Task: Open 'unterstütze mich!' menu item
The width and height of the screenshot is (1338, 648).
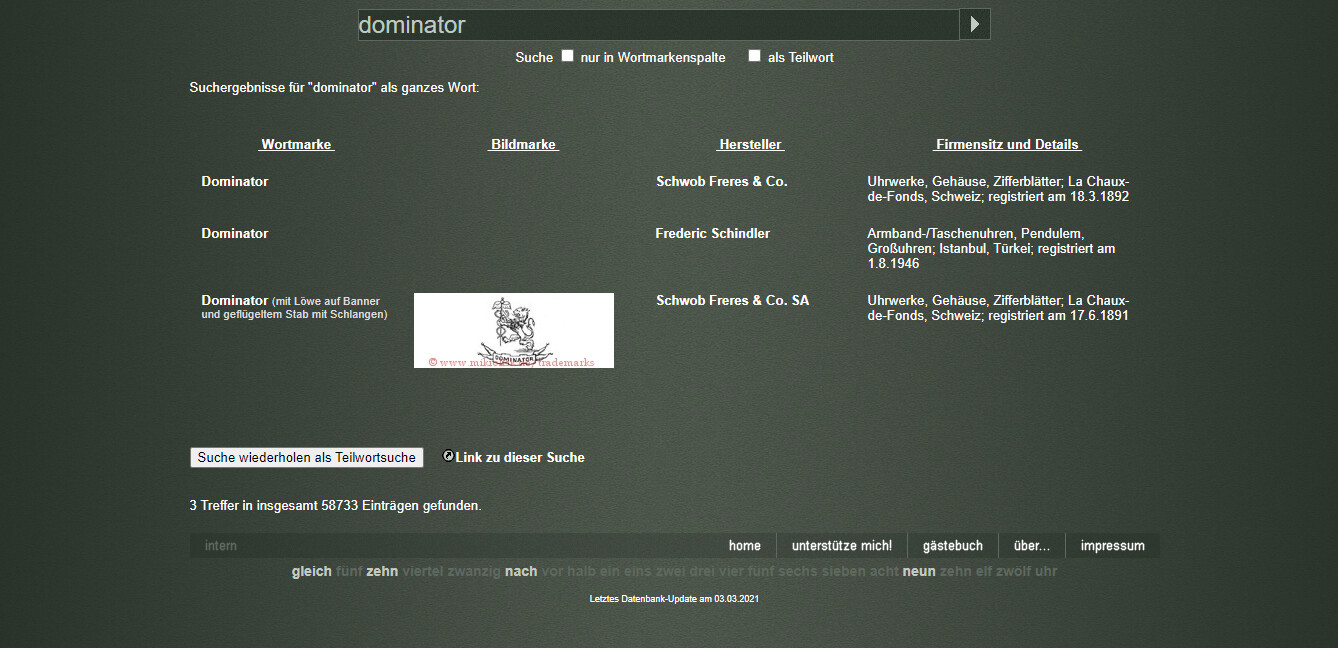Action: coord(841,546)
